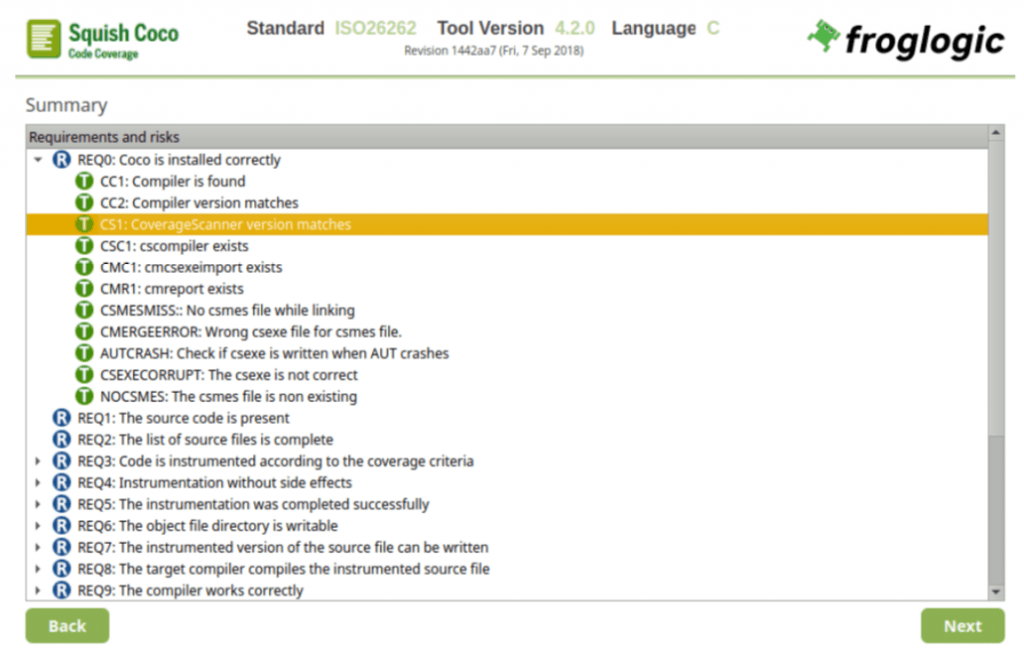Expand REQ6 object file directory node

pos(38,526)
